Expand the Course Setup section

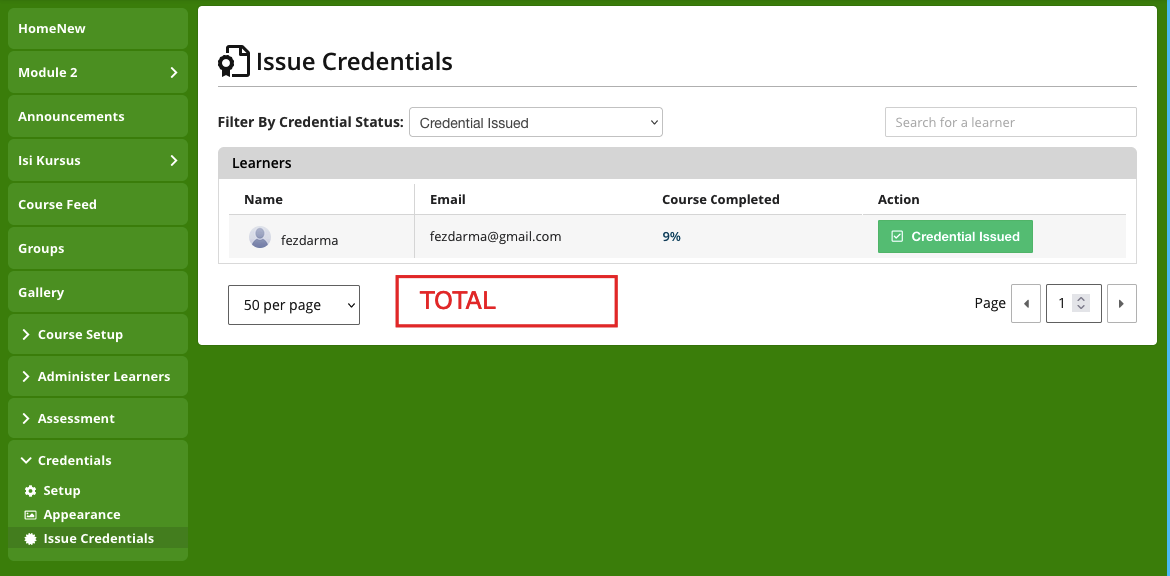pyautogui.click(x=98, y=334)
